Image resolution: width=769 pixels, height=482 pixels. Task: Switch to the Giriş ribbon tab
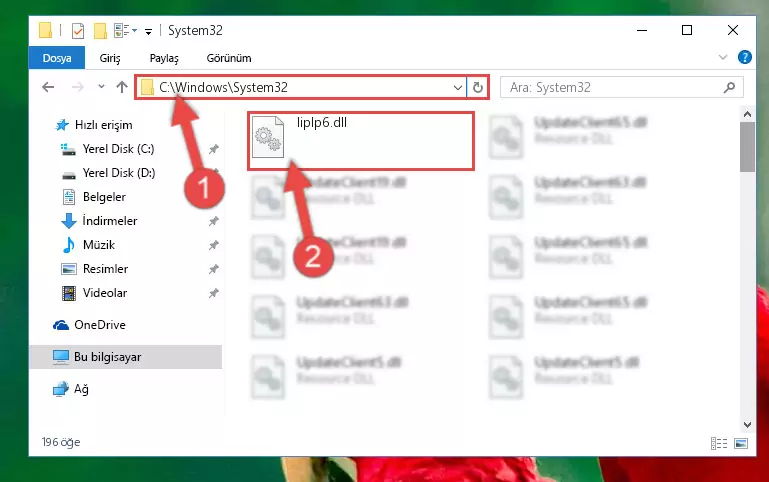pos(110,58)
